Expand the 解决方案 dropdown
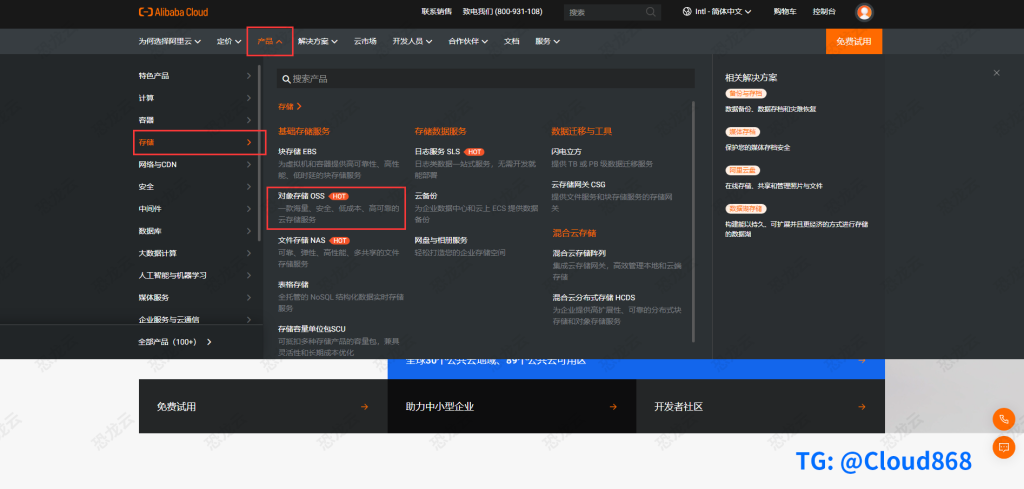The image size is (1024, 489). pyautogui.click(x=317, y=41)
